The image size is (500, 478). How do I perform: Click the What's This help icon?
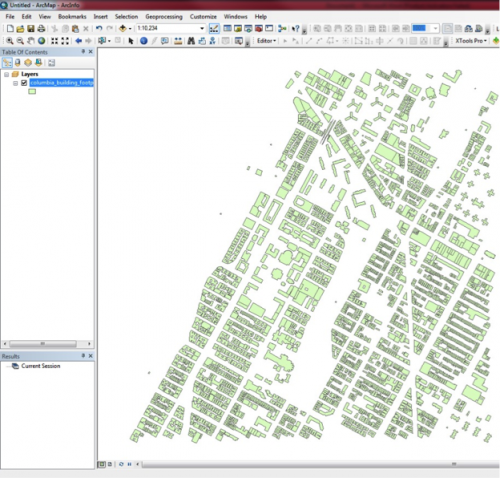point(295,29)
